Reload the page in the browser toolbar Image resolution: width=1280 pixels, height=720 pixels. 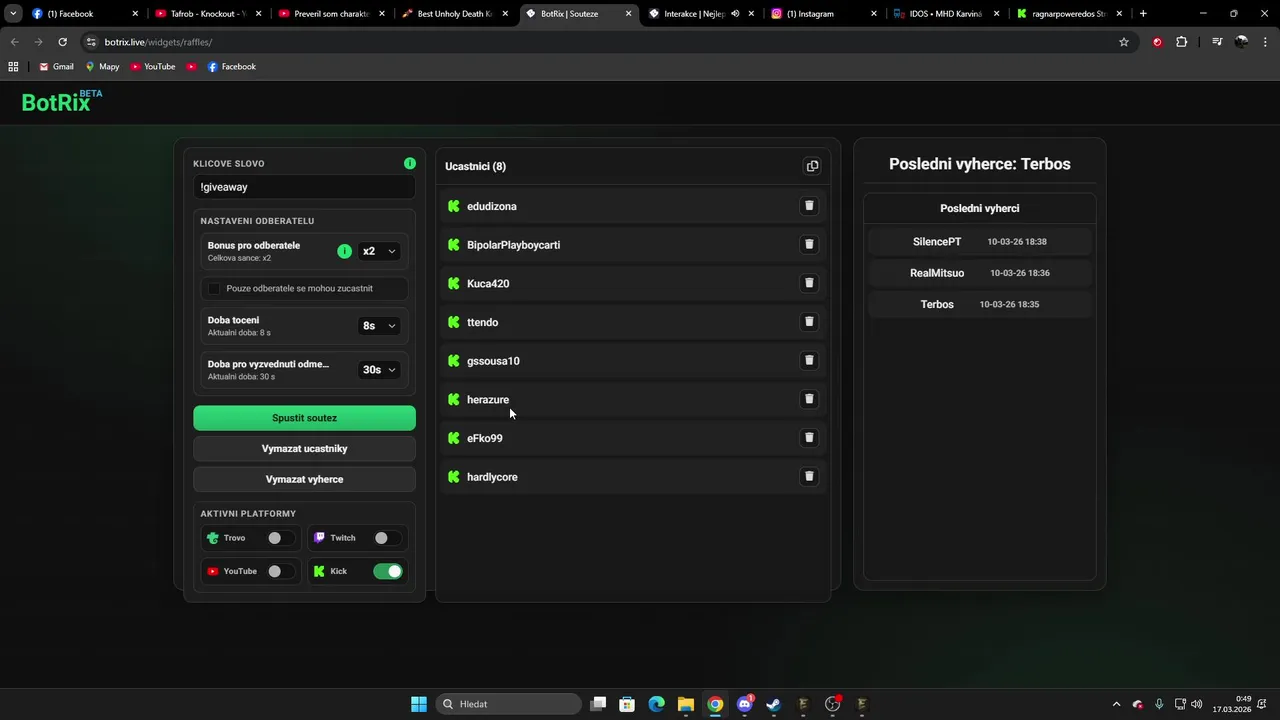tap(62, 42)
